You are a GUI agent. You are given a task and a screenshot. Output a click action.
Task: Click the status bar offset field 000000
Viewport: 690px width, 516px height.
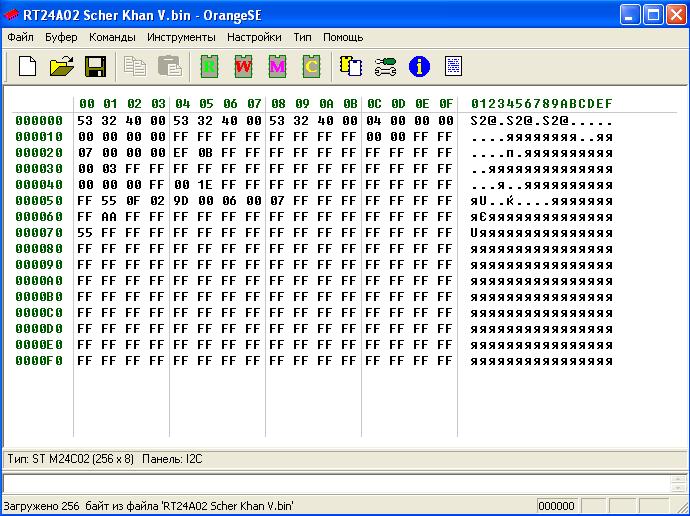557,506
